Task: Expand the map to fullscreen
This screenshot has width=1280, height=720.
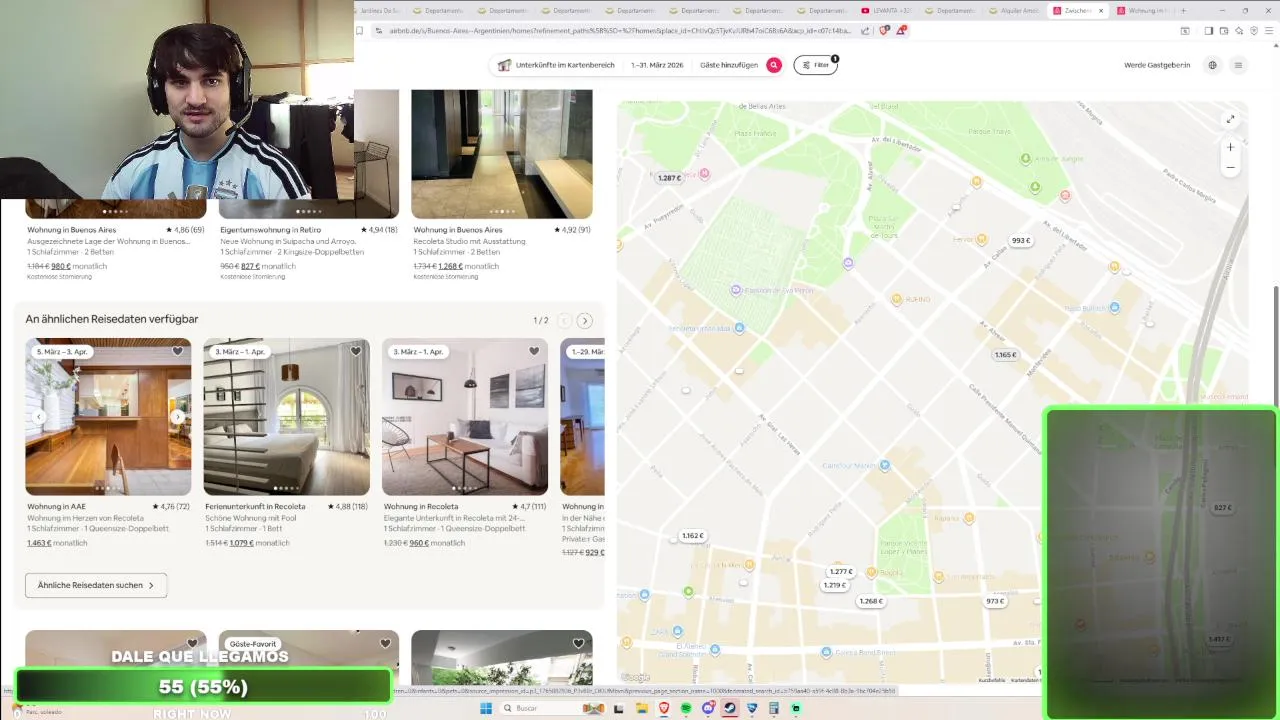Action: click(1230, 119)
